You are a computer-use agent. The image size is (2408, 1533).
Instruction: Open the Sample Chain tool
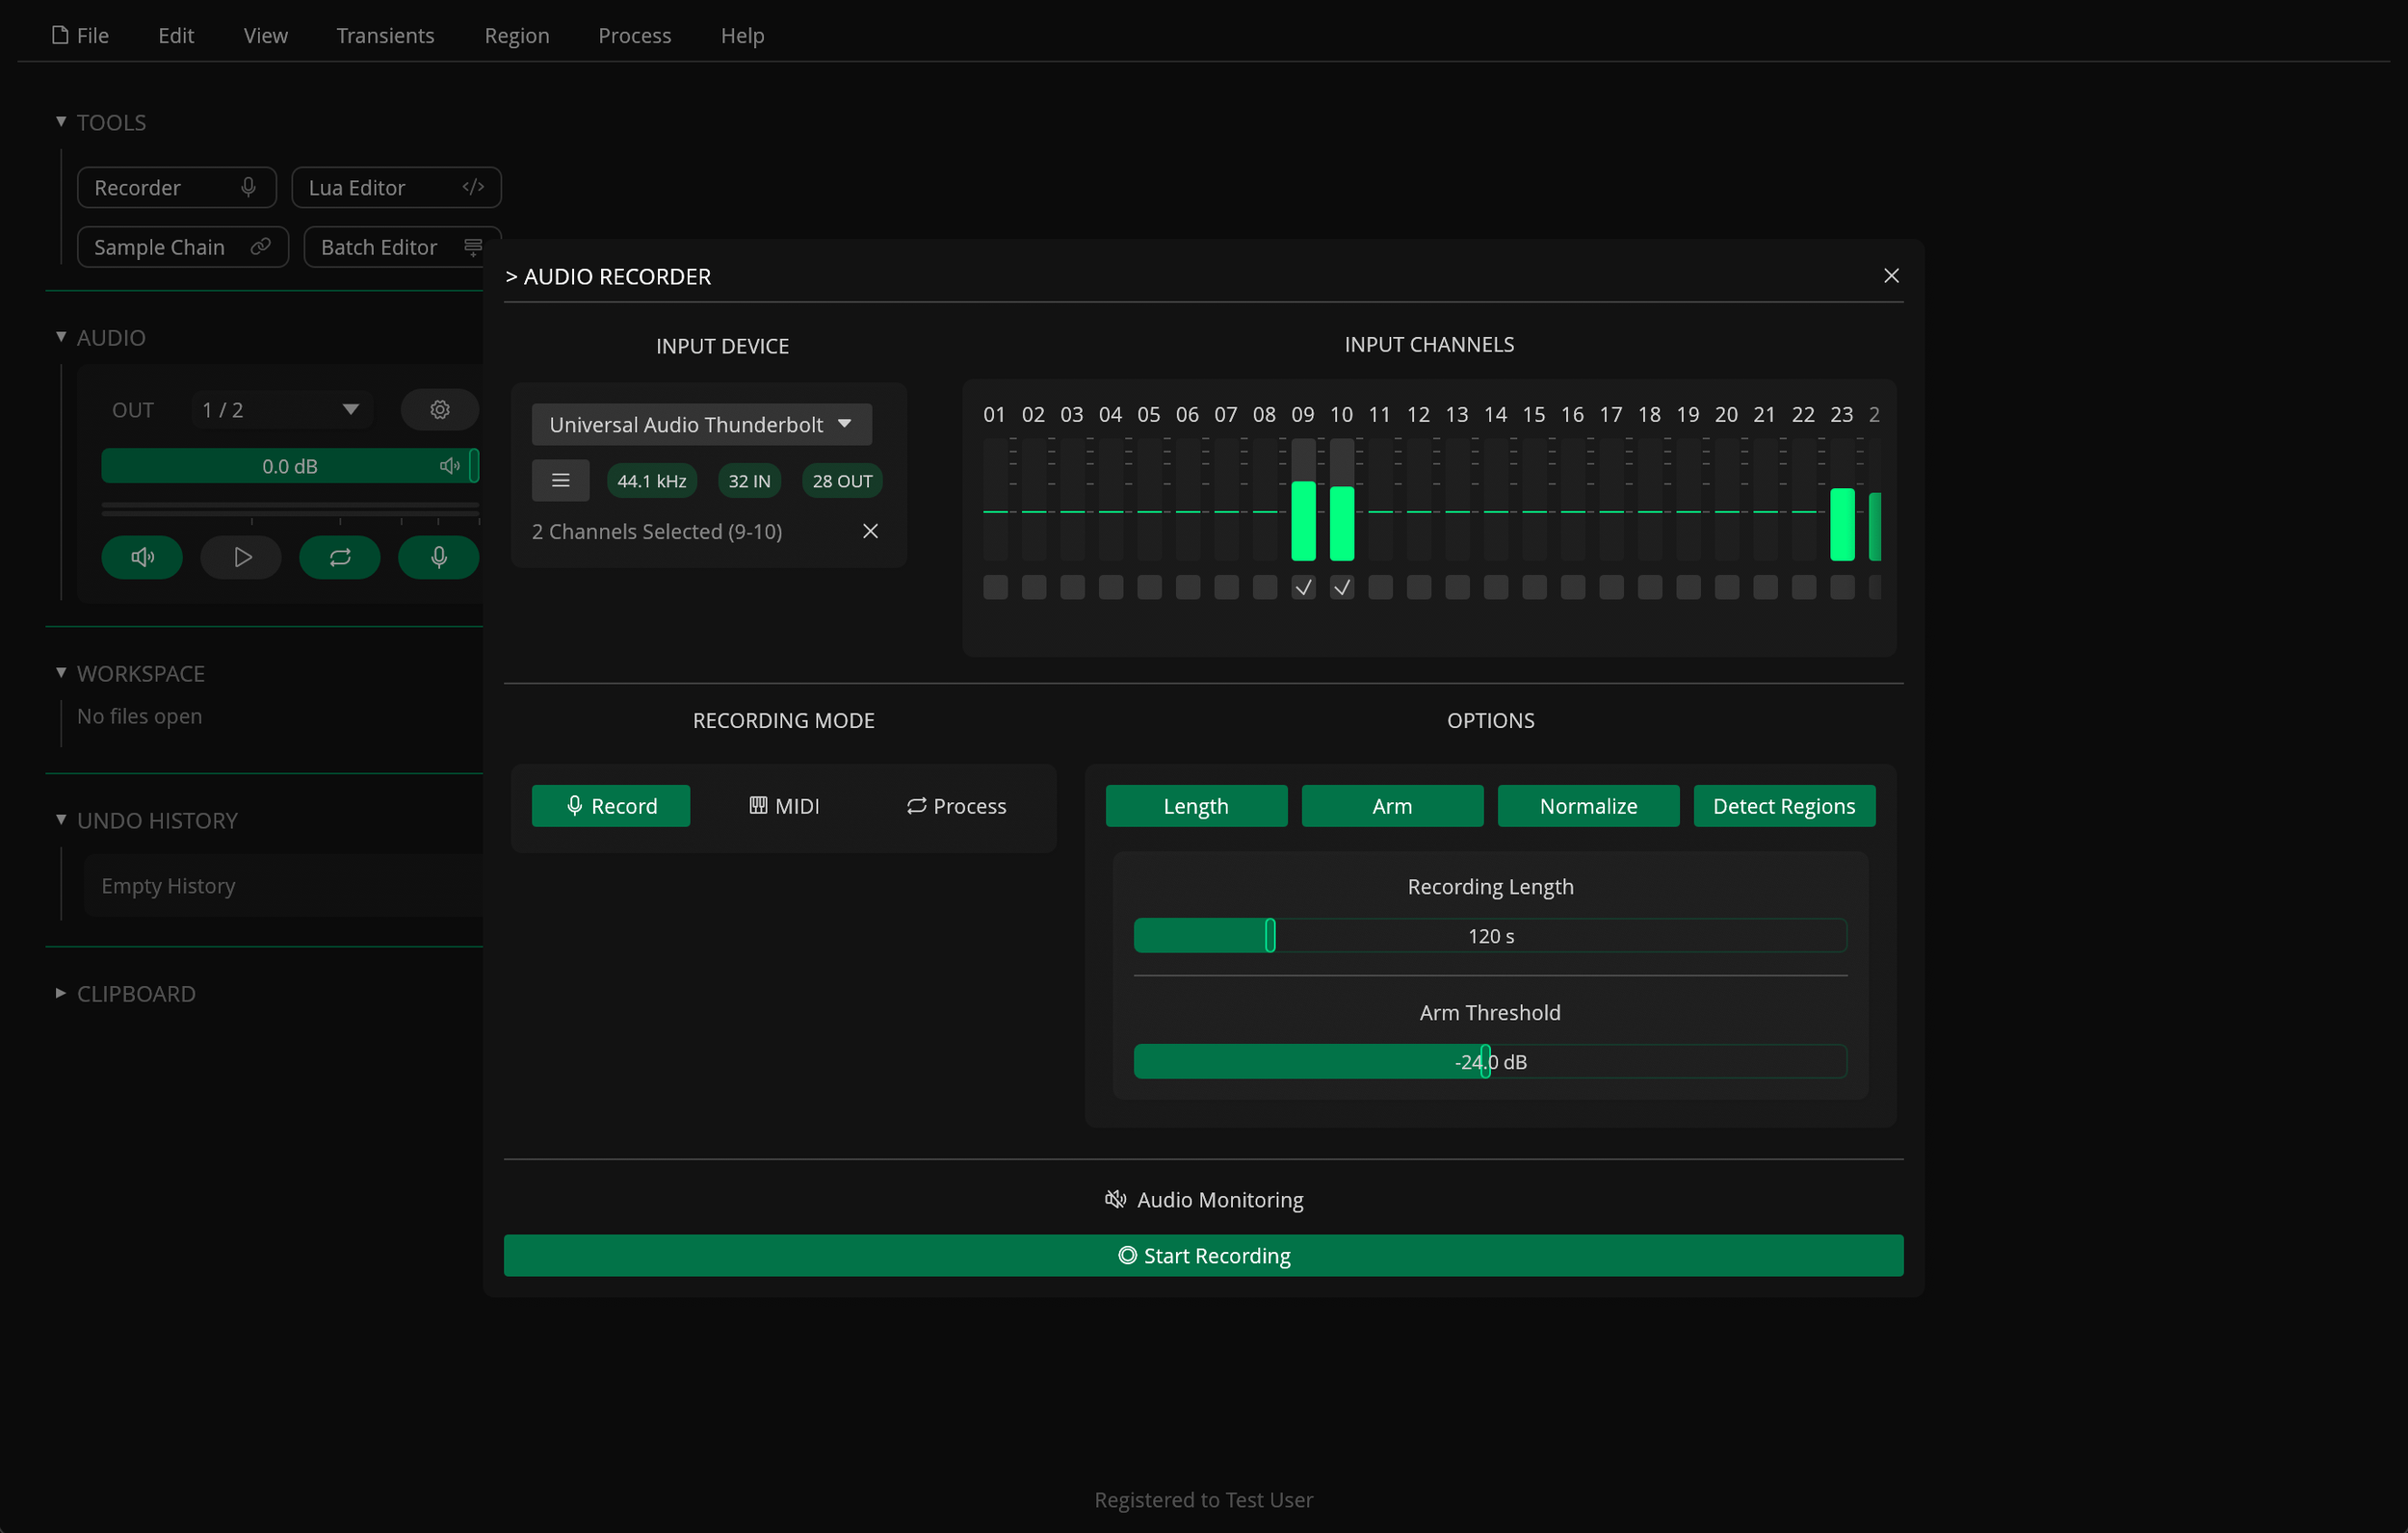tap(182, 247)
